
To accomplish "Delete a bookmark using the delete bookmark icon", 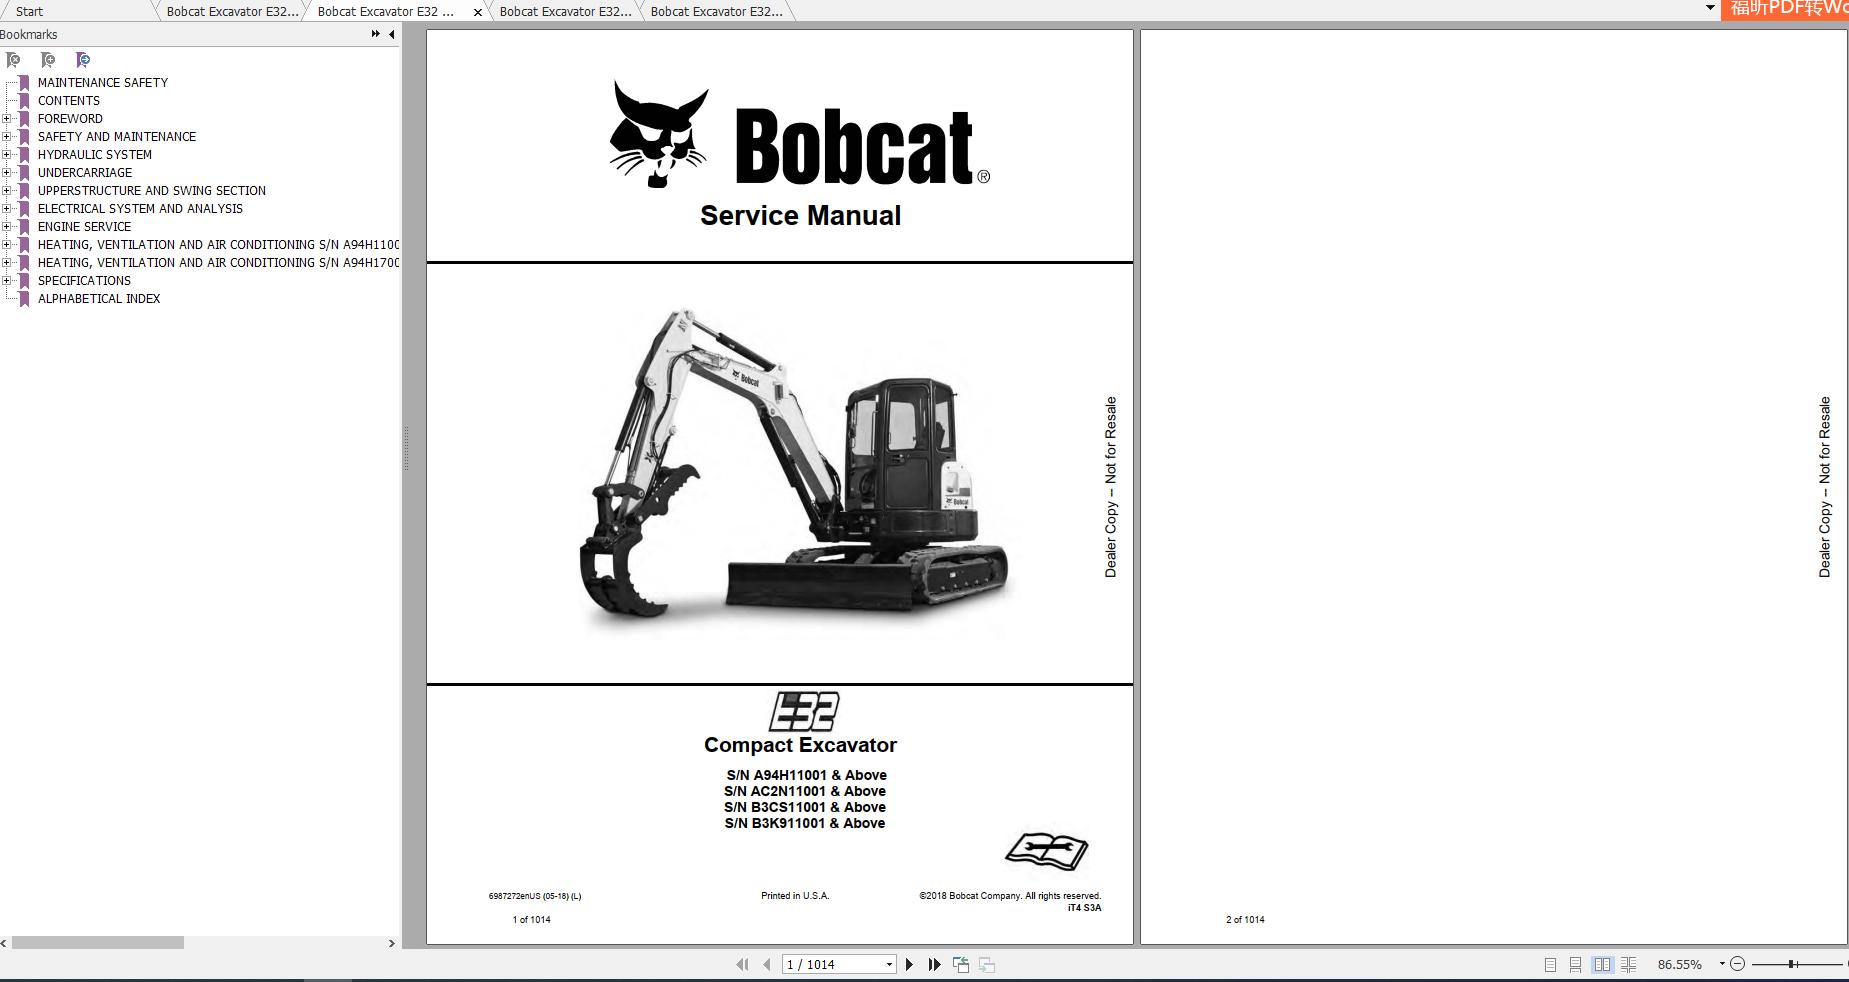I will [13, 61].
